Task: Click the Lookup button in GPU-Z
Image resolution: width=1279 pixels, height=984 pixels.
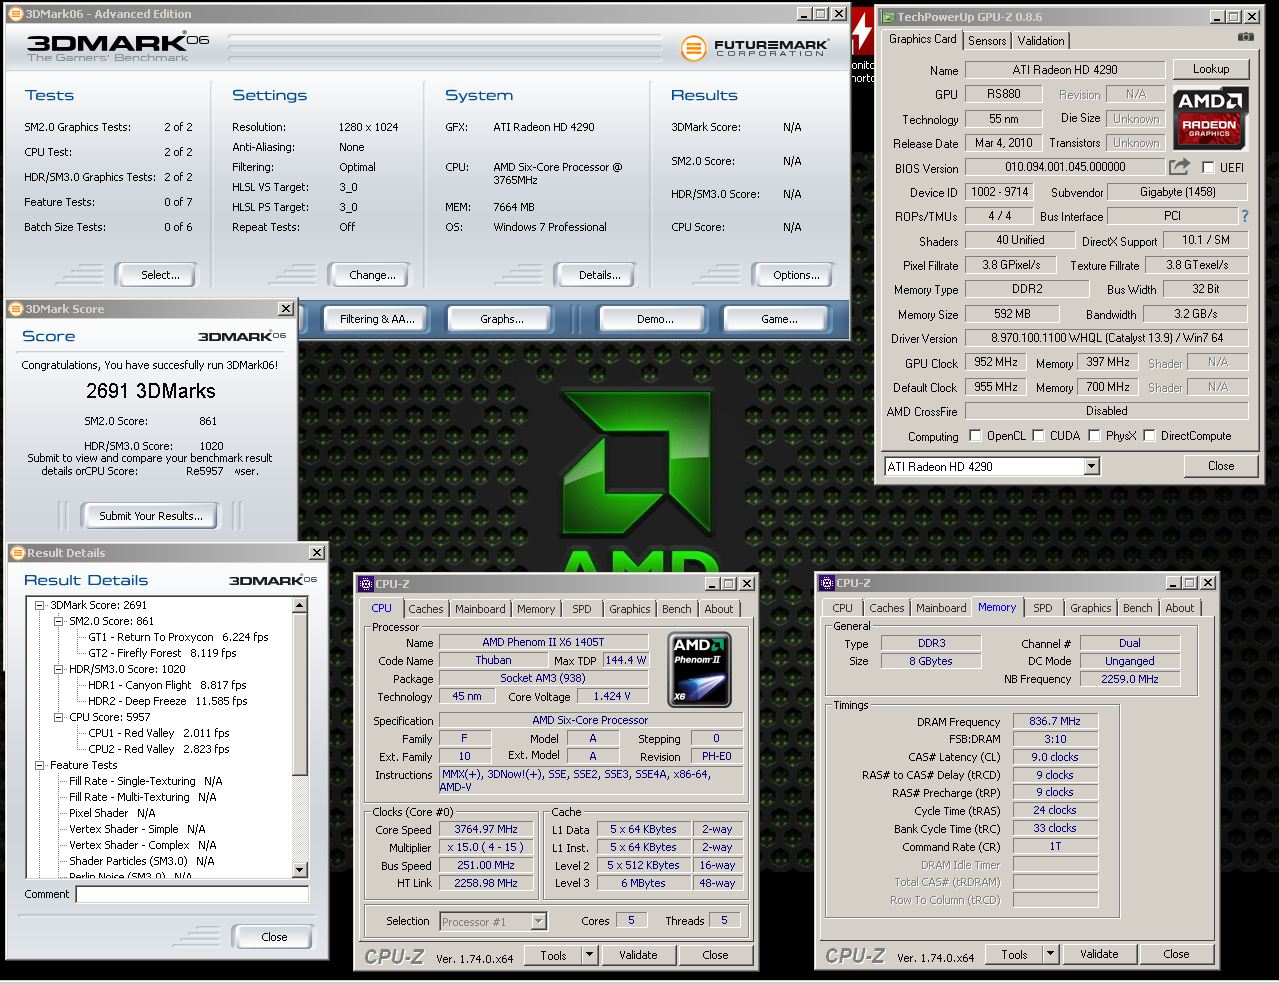Action: coord(1210,69)
